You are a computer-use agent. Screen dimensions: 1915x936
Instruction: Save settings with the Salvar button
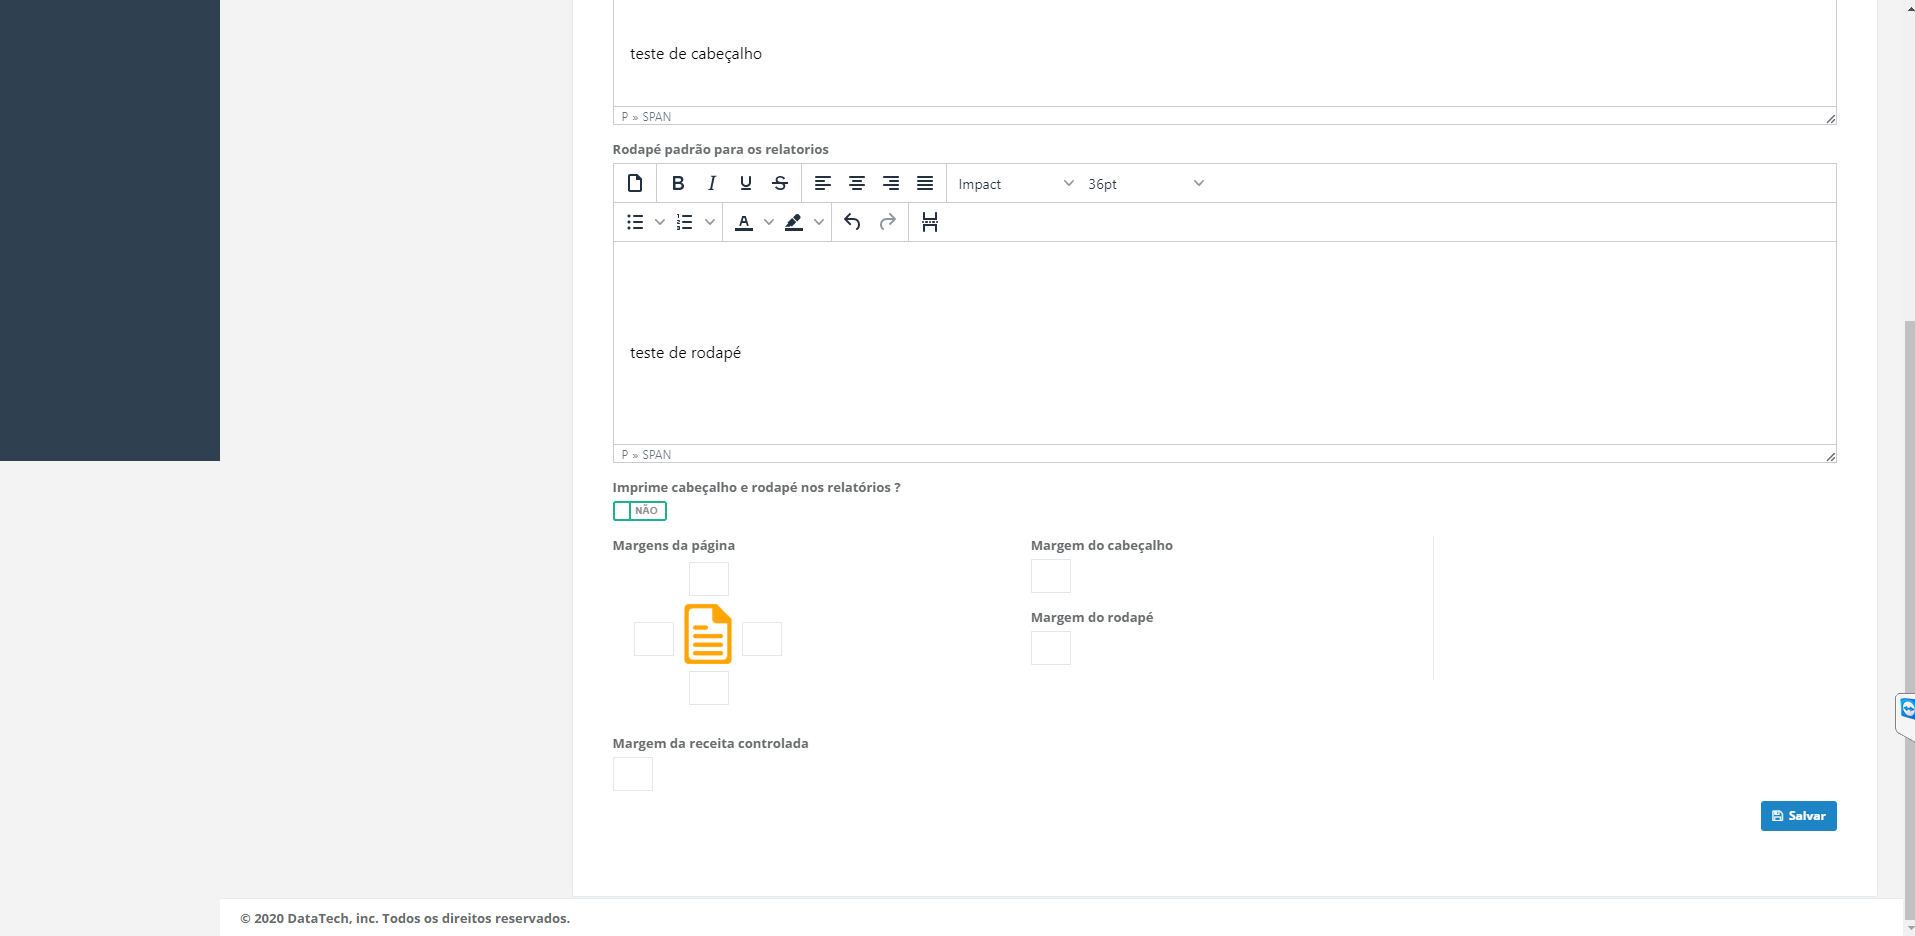[1798, 816]
